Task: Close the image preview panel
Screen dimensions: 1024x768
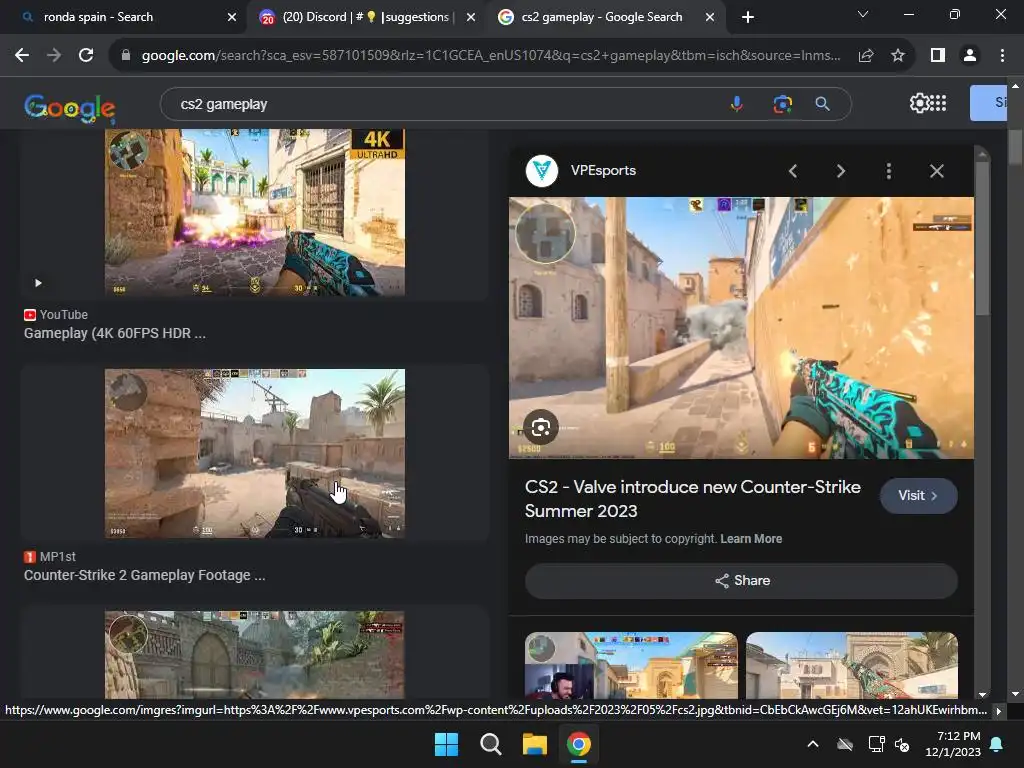Action: [x=936, y=171]
